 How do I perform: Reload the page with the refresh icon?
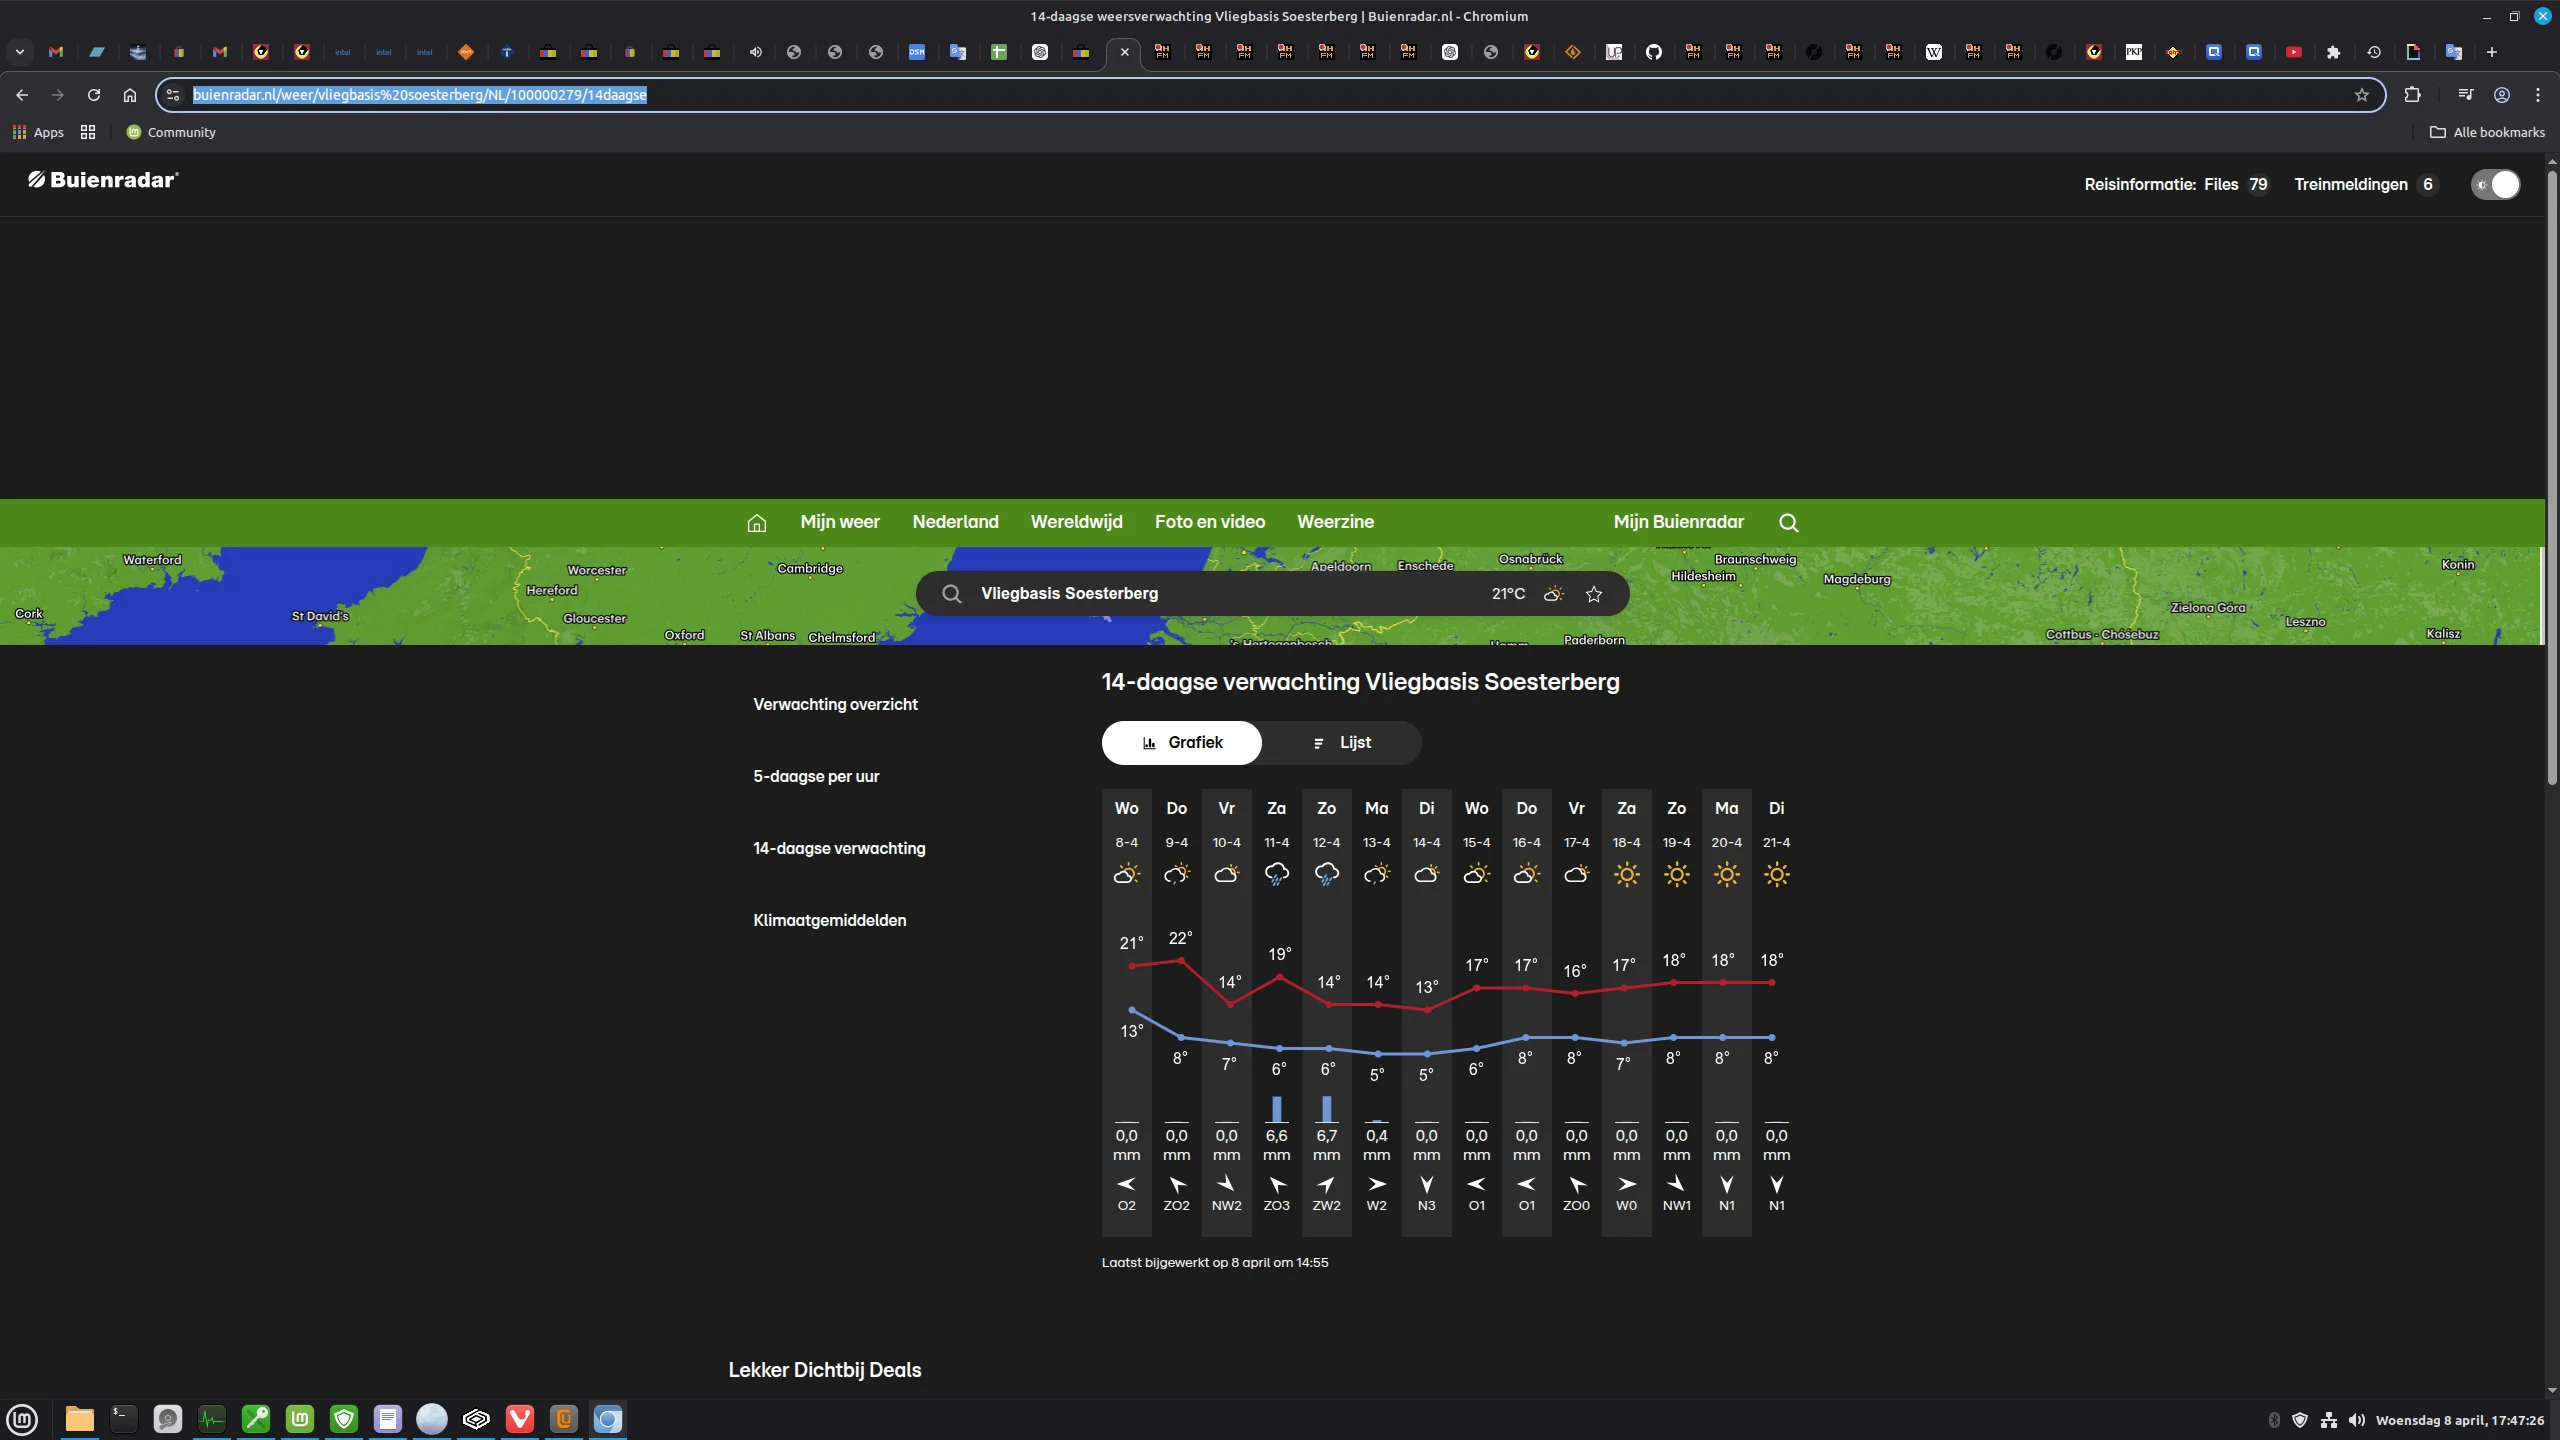coord(94,95)
